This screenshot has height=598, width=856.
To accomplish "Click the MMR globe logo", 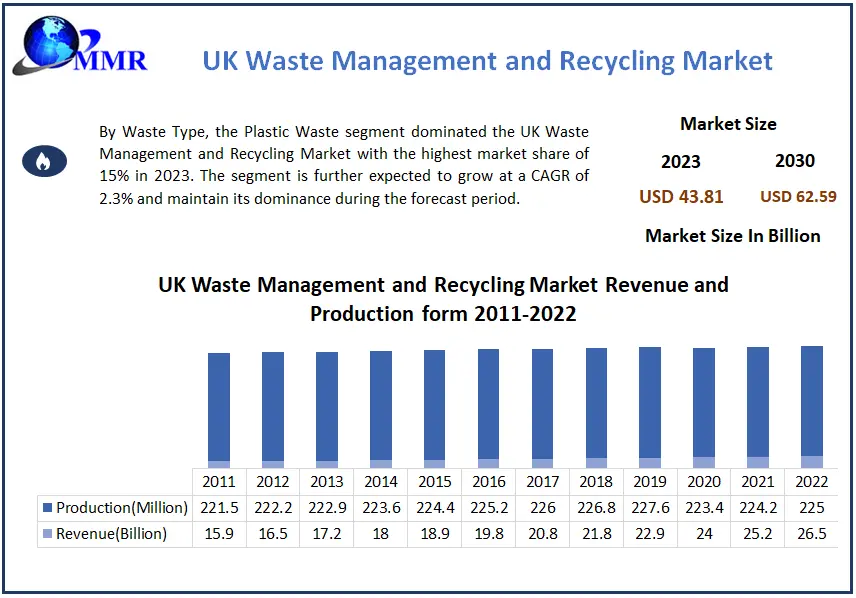I will click(80, 46).
